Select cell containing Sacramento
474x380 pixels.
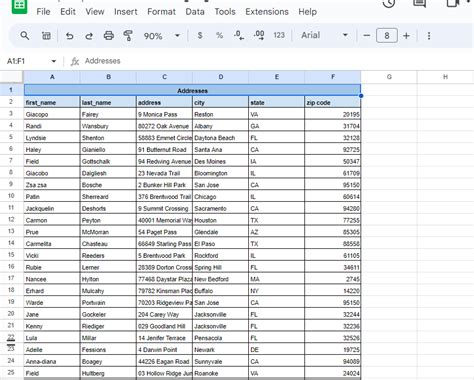pyautogui.click(x=220, y=208)
